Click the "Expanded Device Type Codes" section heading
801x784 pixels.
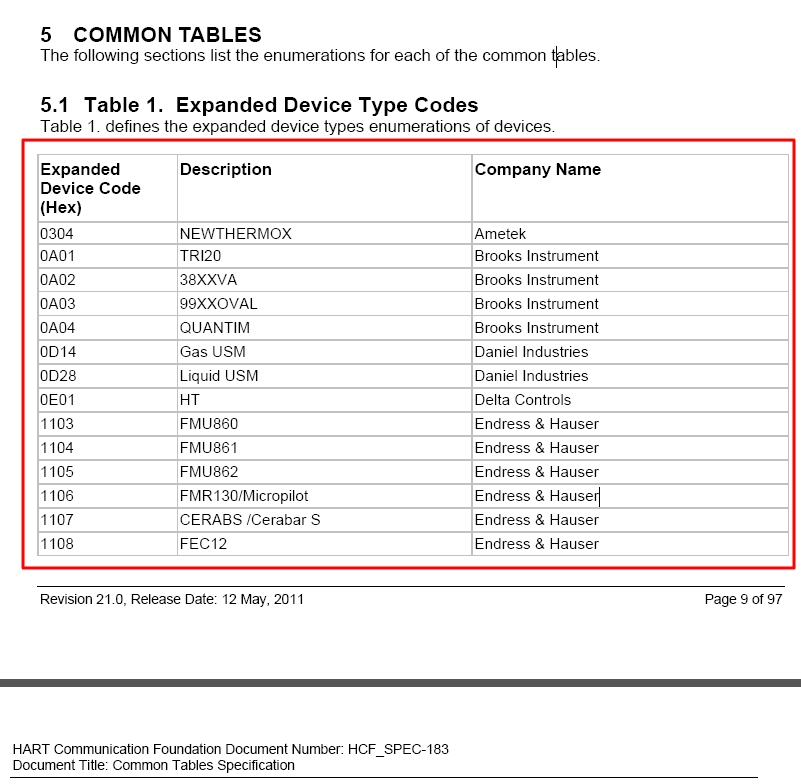(x=260, y=105)
